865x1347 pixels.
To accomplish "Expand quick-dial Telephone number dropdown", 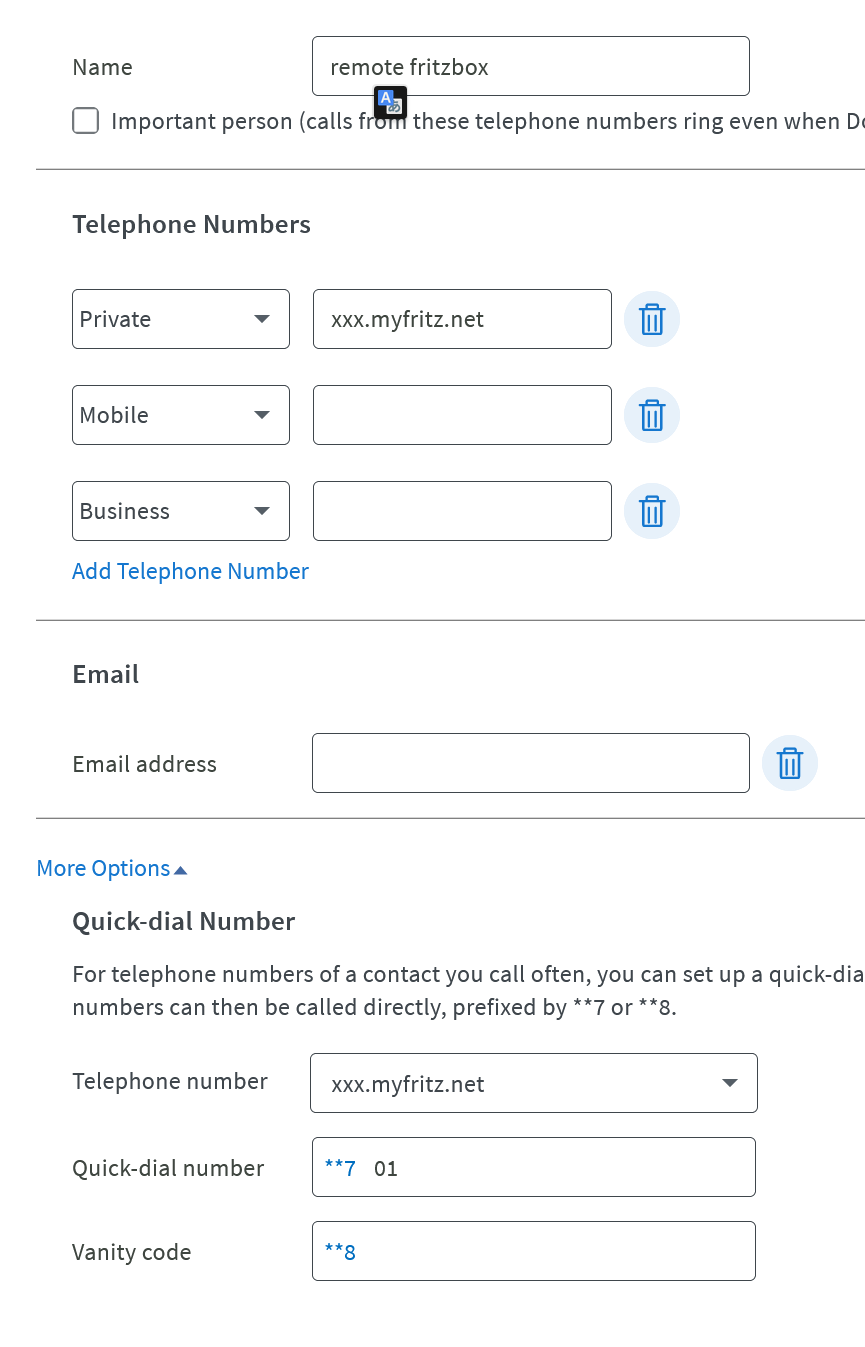I will [533, 1083].
